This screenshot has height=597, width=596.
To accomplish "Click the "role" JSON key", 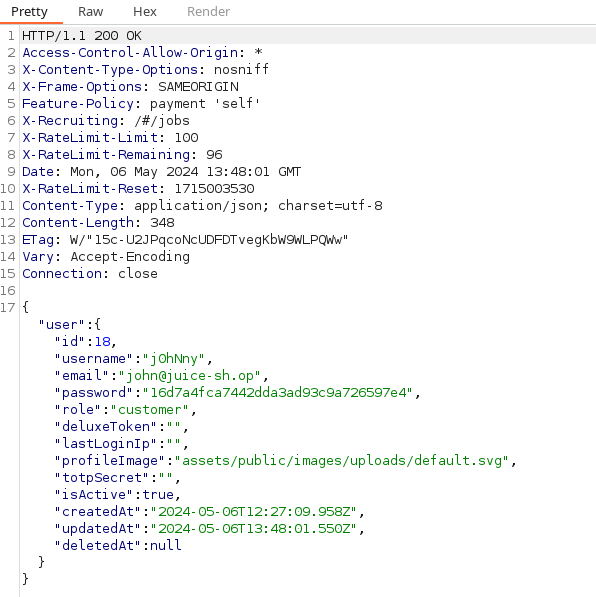I will (x=77, y=410).
